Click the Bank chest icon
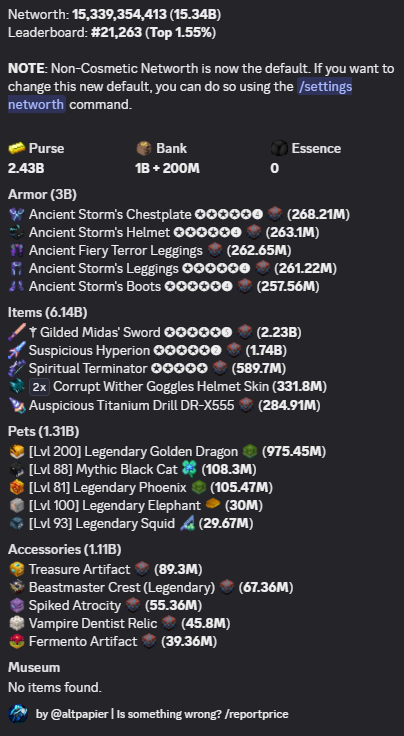Image resolution: width=404 pixels, height=736 pixels. tap(144, 148)
